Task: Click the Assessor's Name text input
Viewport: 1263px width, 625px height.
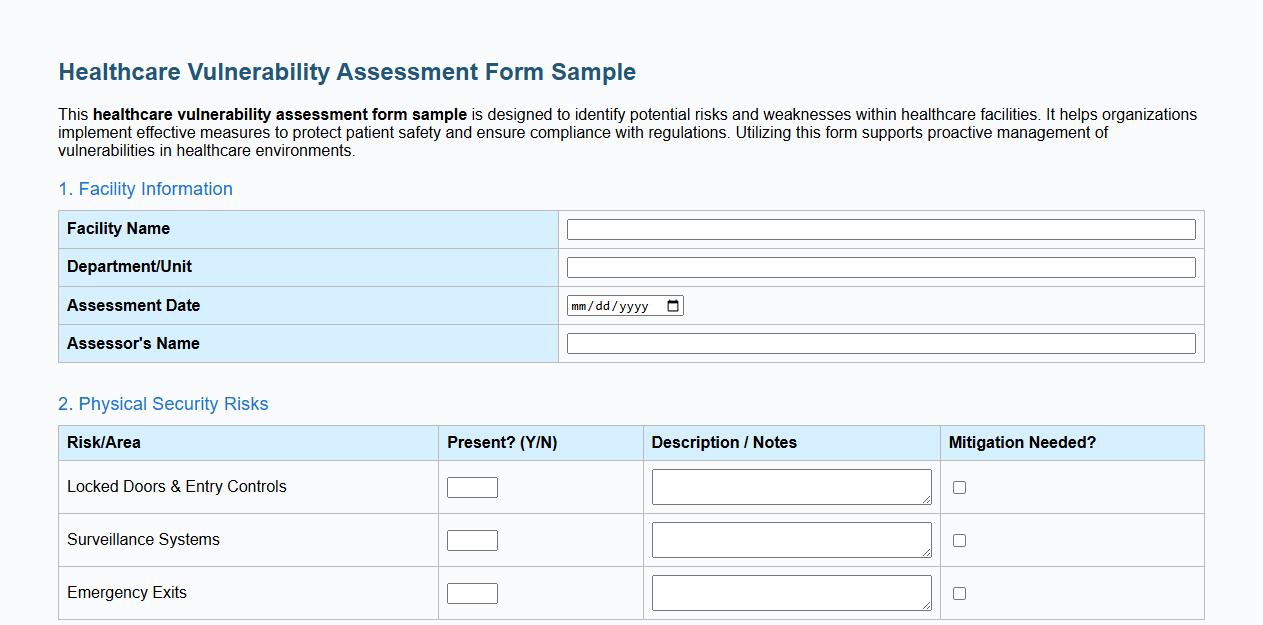Action: coord(880,342)
